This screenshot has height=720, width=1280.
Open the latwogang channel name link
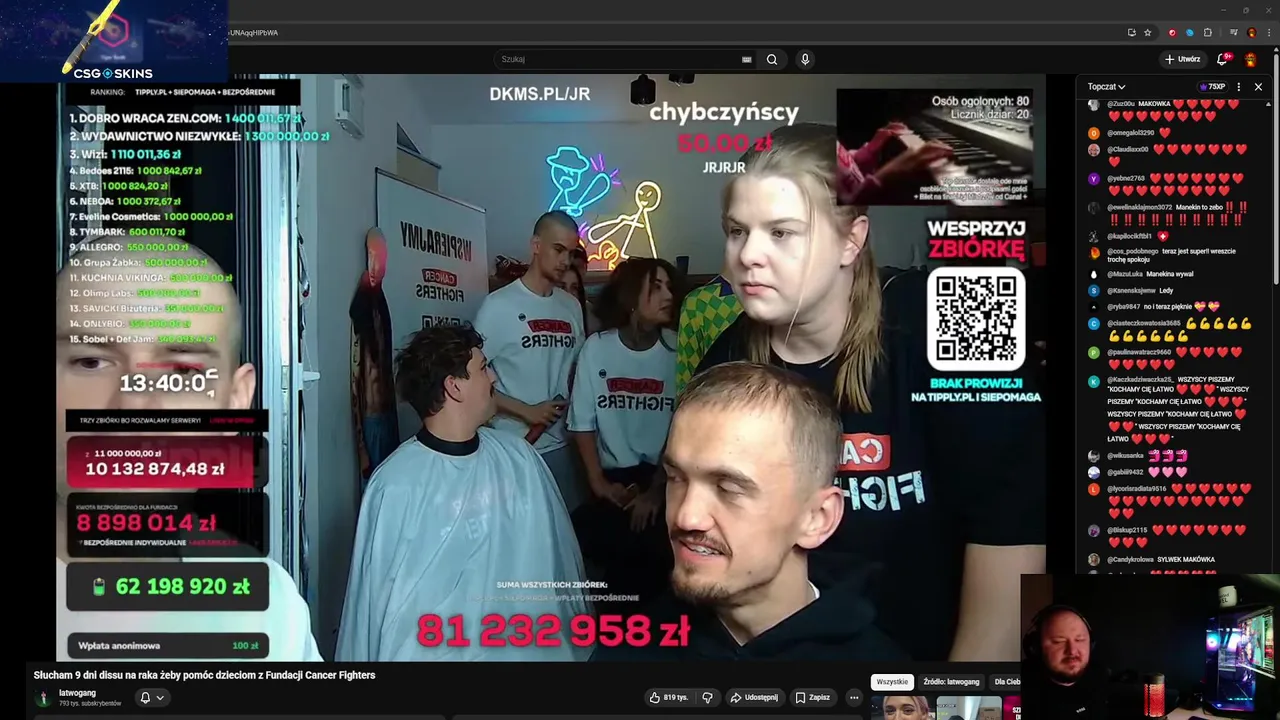[77, 693]
